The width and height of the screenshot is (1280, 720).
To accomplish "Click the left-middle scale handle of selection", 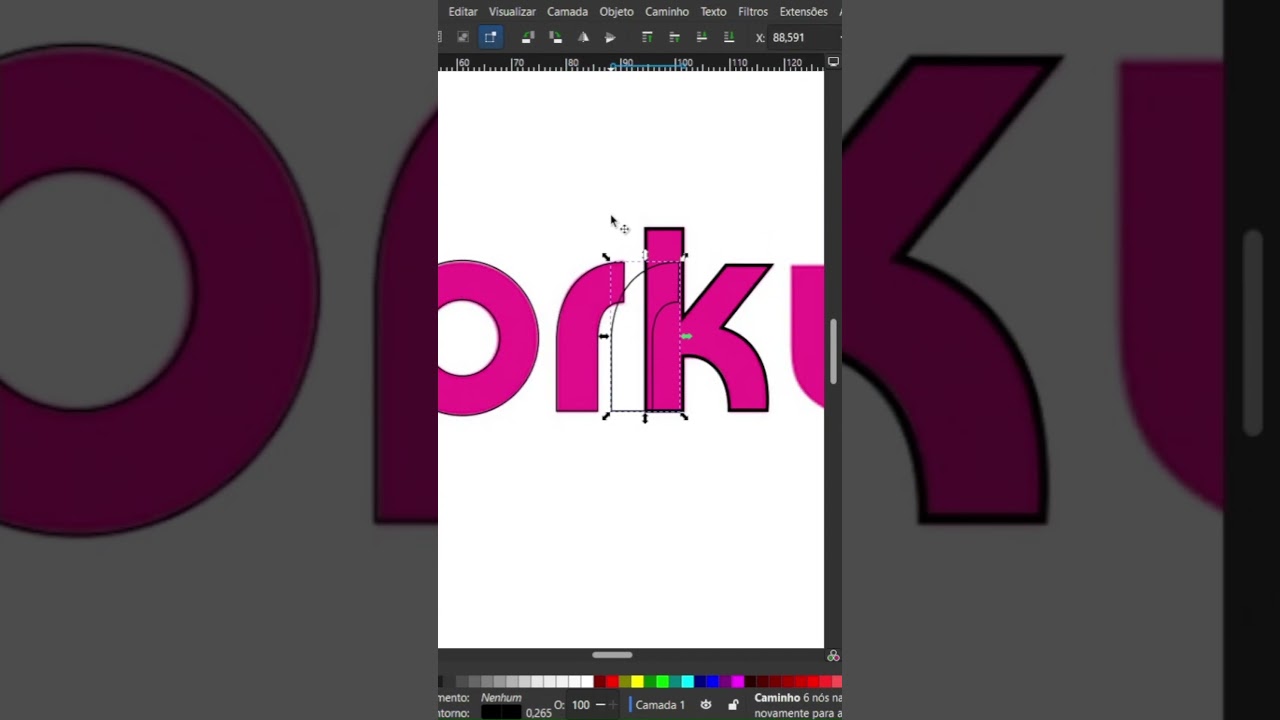I will tap(604, 337).
